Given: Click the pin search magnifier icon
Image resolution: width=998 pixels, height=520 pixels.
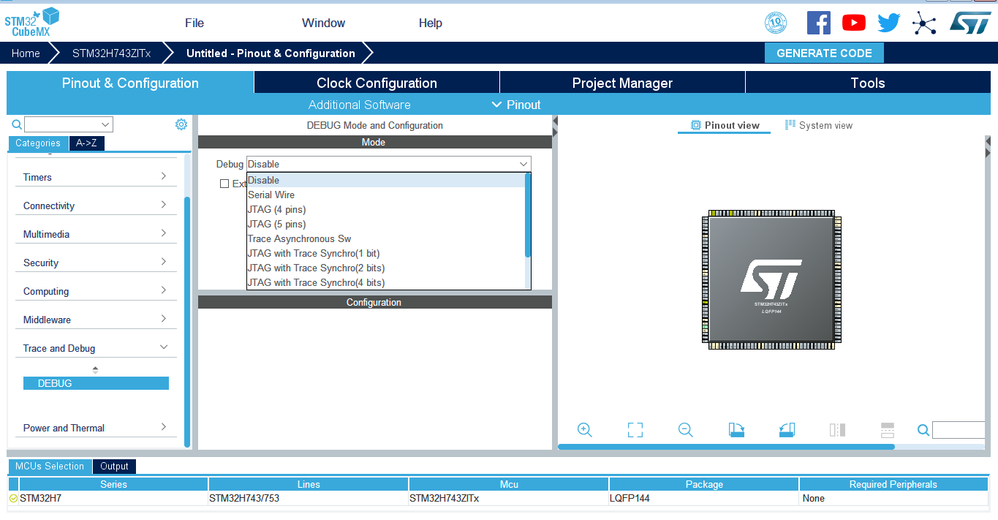Looking at the screenshot, I should (923, 430).
